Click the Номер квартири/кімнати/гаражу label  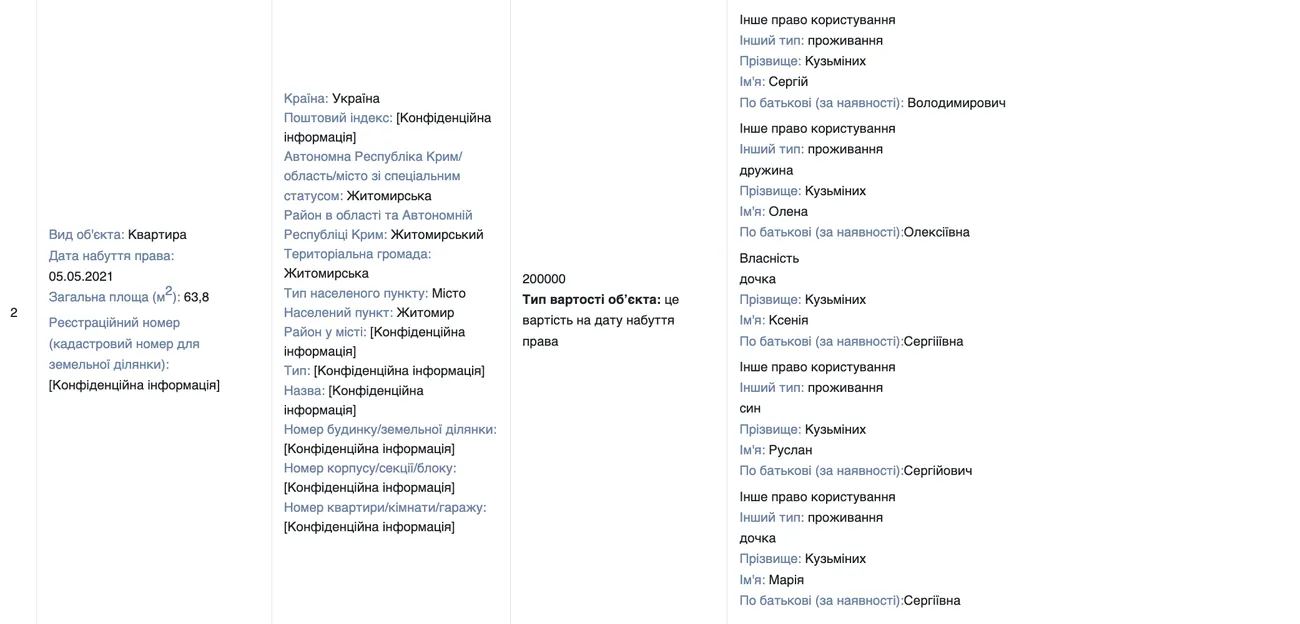(385, 508)
